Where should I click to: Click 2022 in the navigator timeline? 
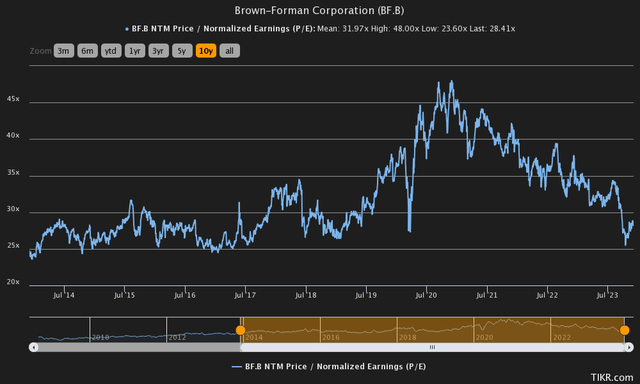coord(562,337)
